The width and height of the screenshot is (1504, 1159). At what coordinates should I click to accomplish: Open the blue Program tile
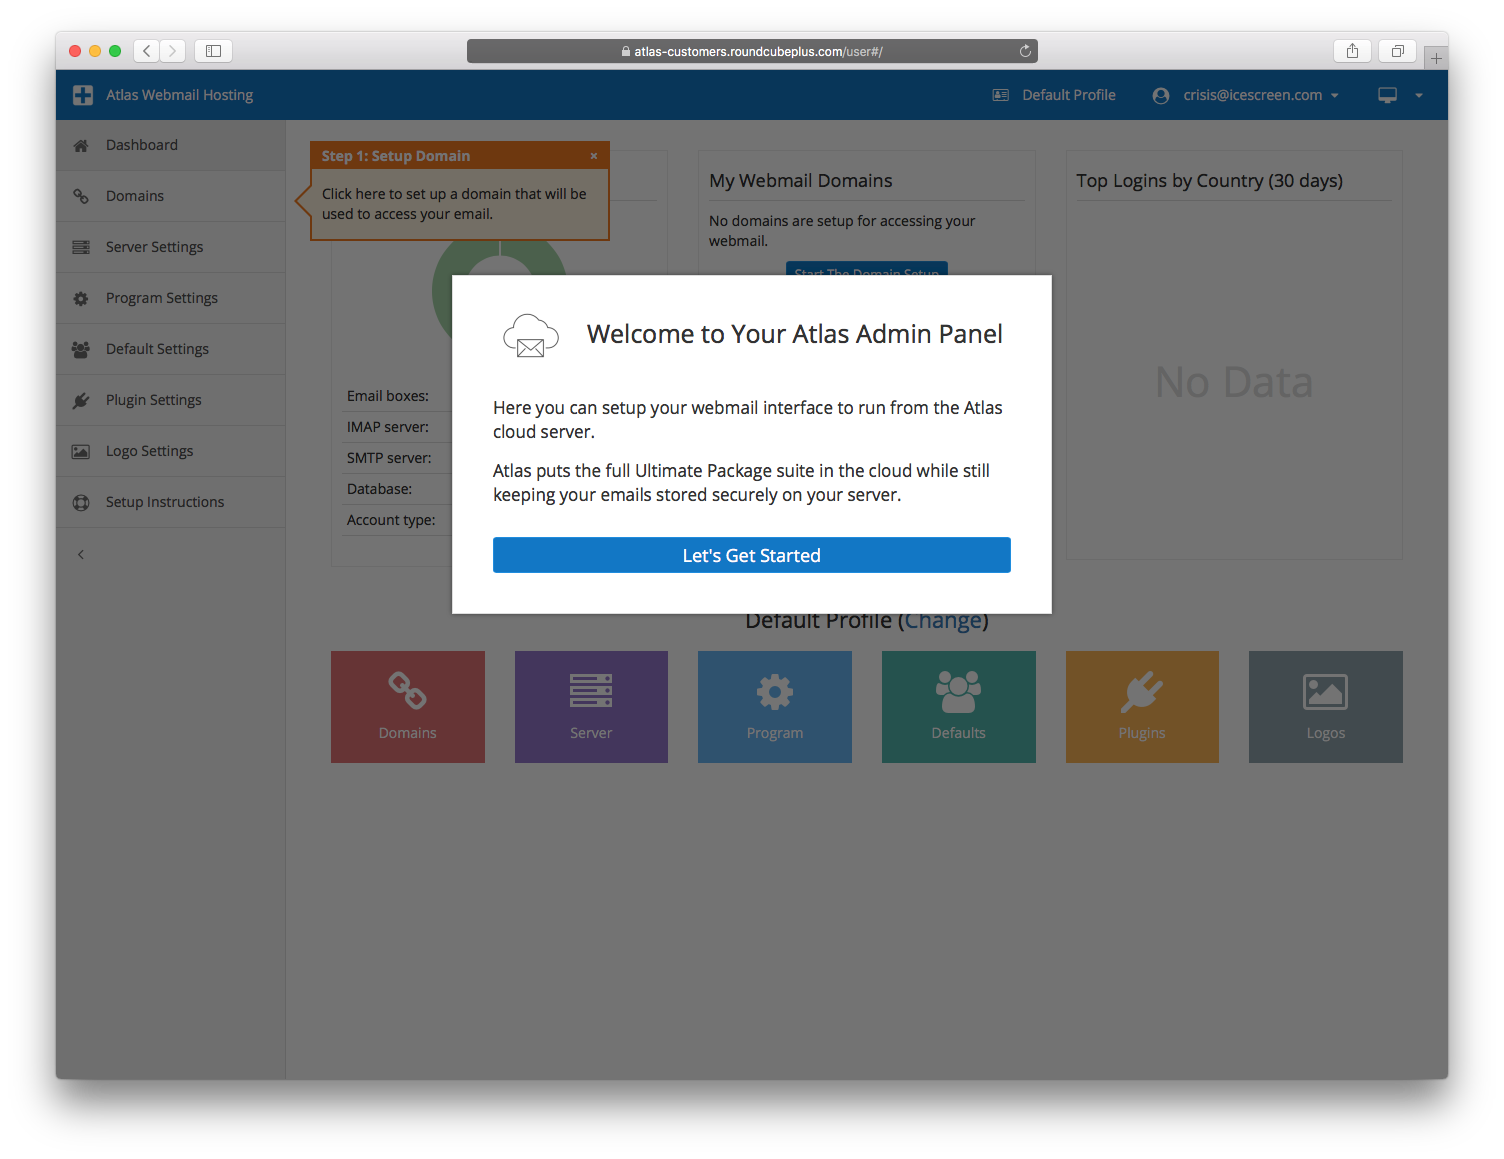[x=775, y=707]
